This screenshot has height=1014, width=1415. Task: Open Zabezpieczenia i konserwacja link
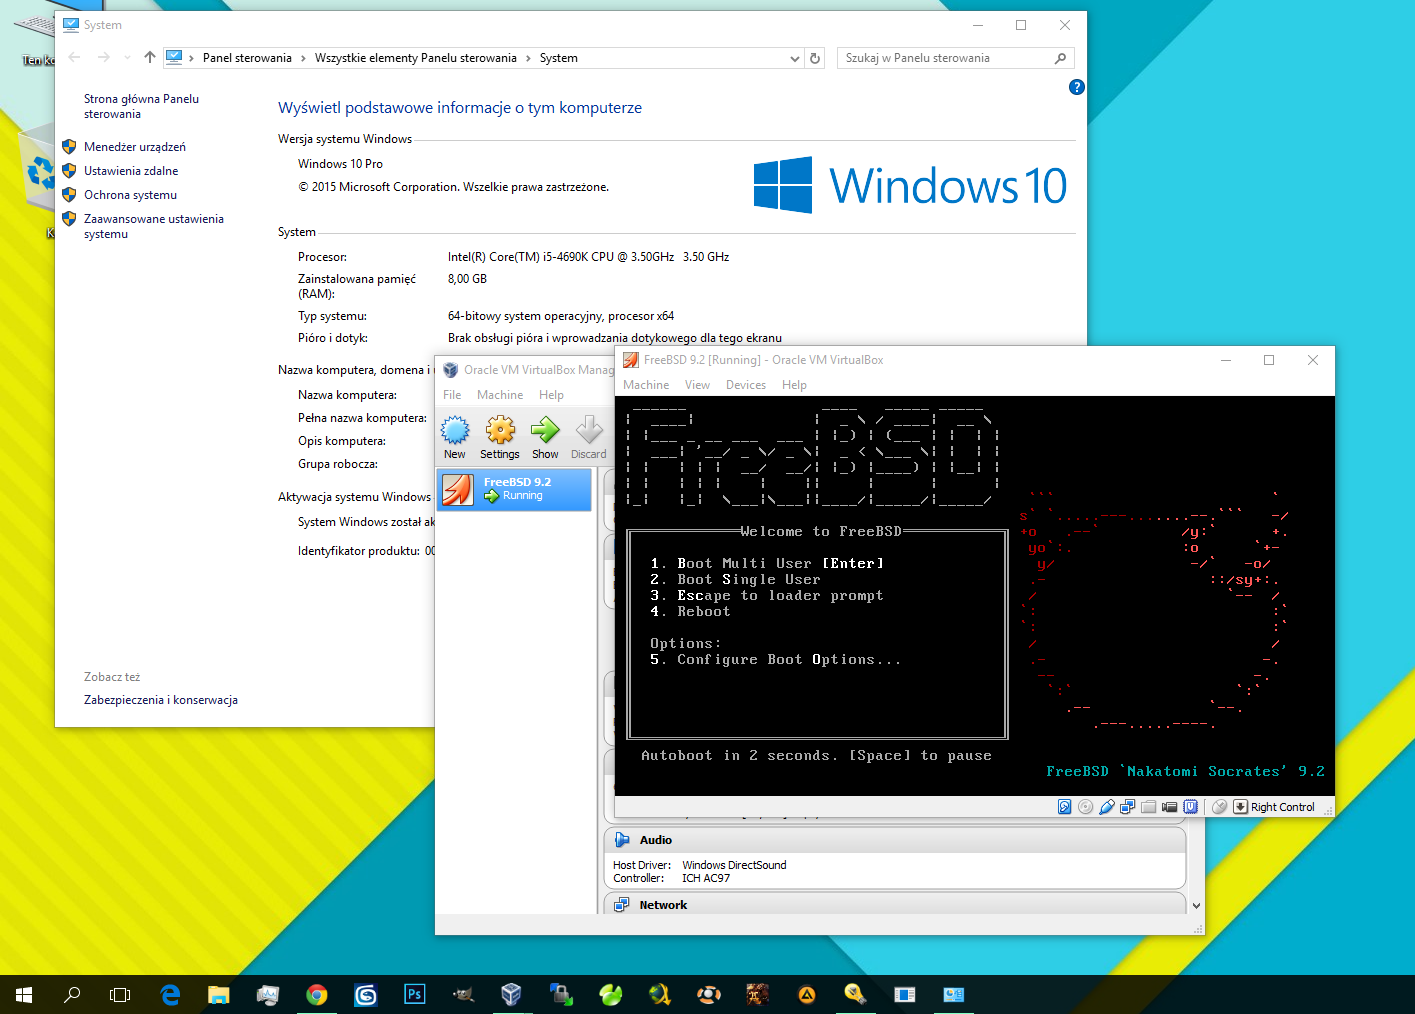point(161,700)
